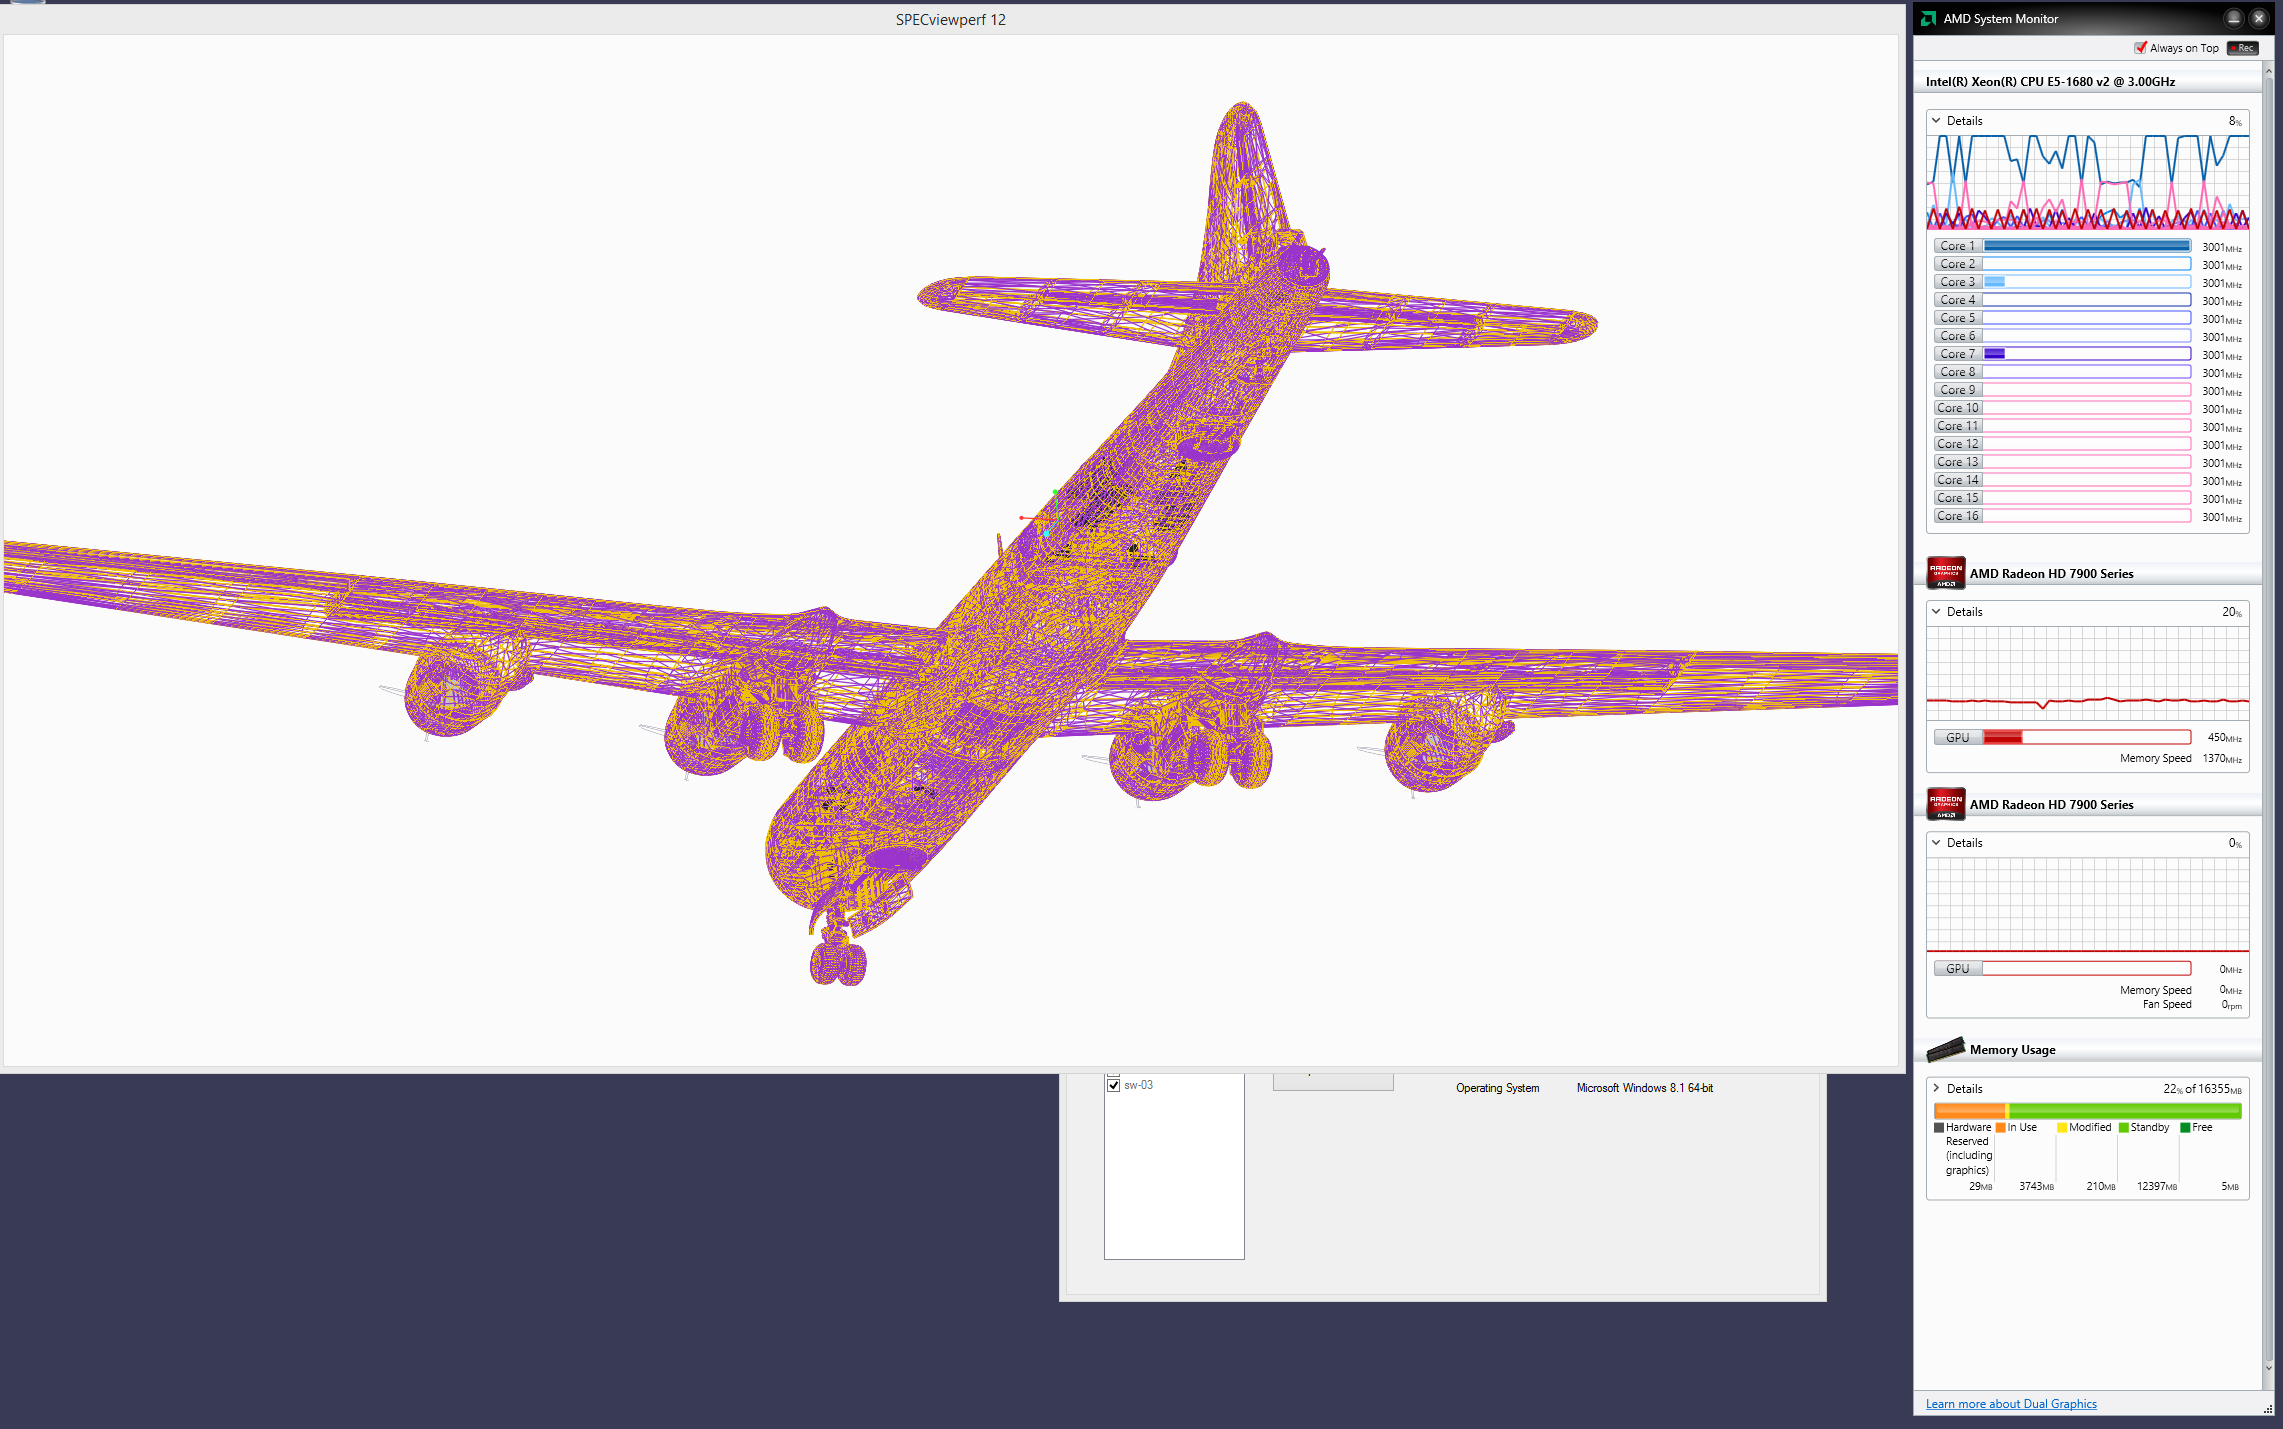
Task: Open Learn more about Dual Graphics link
Action: click(x=2011, y=1404)
